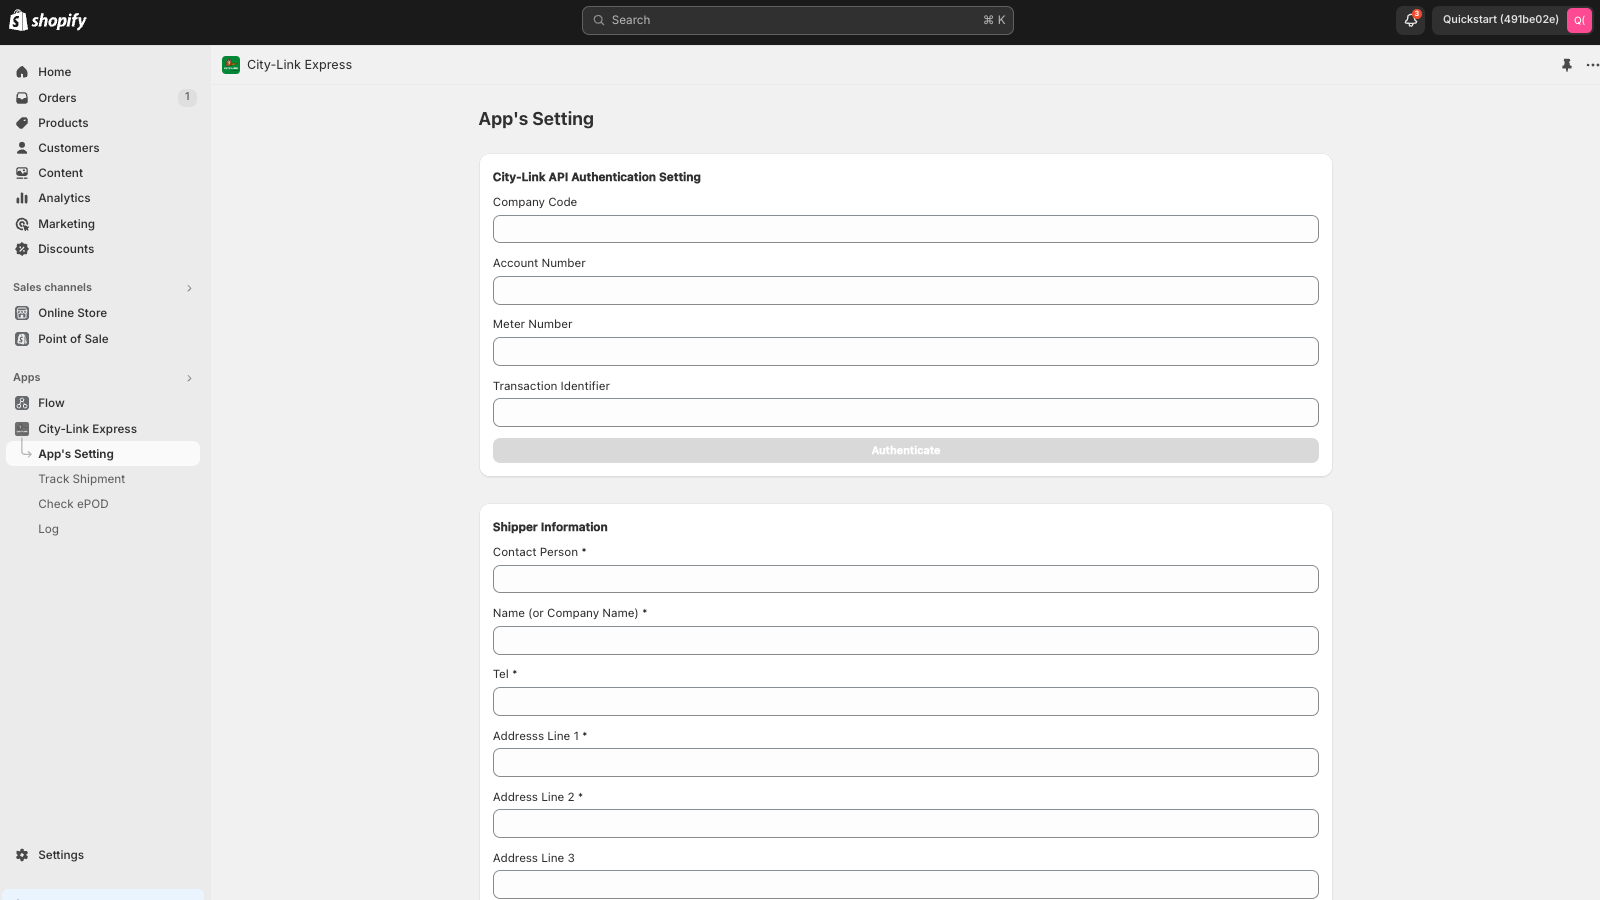Click the Tel field
Viewport: 1600px width, 900px height.
coord(905,701)
